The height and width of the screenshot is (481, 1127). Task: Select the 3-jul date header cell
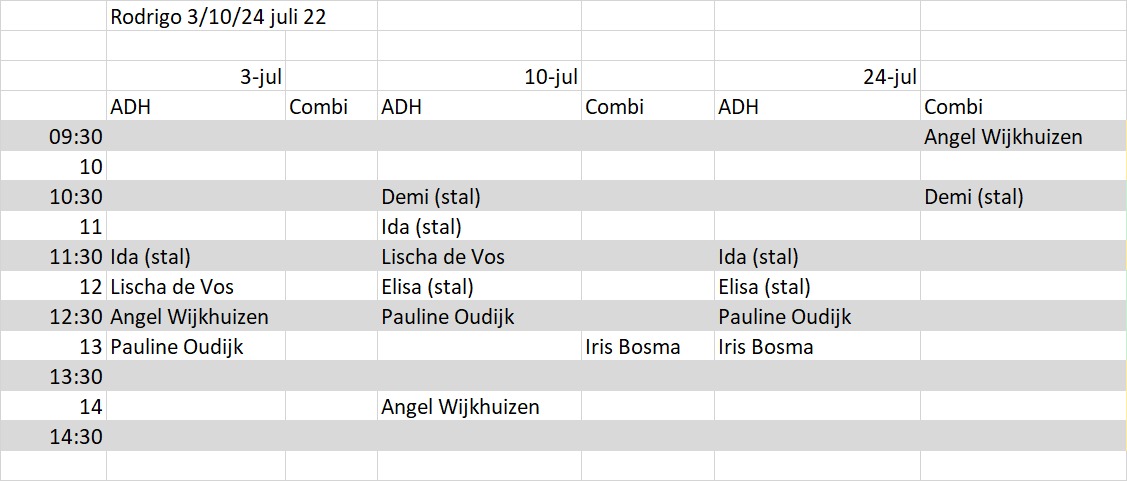(x=196, y=76)
